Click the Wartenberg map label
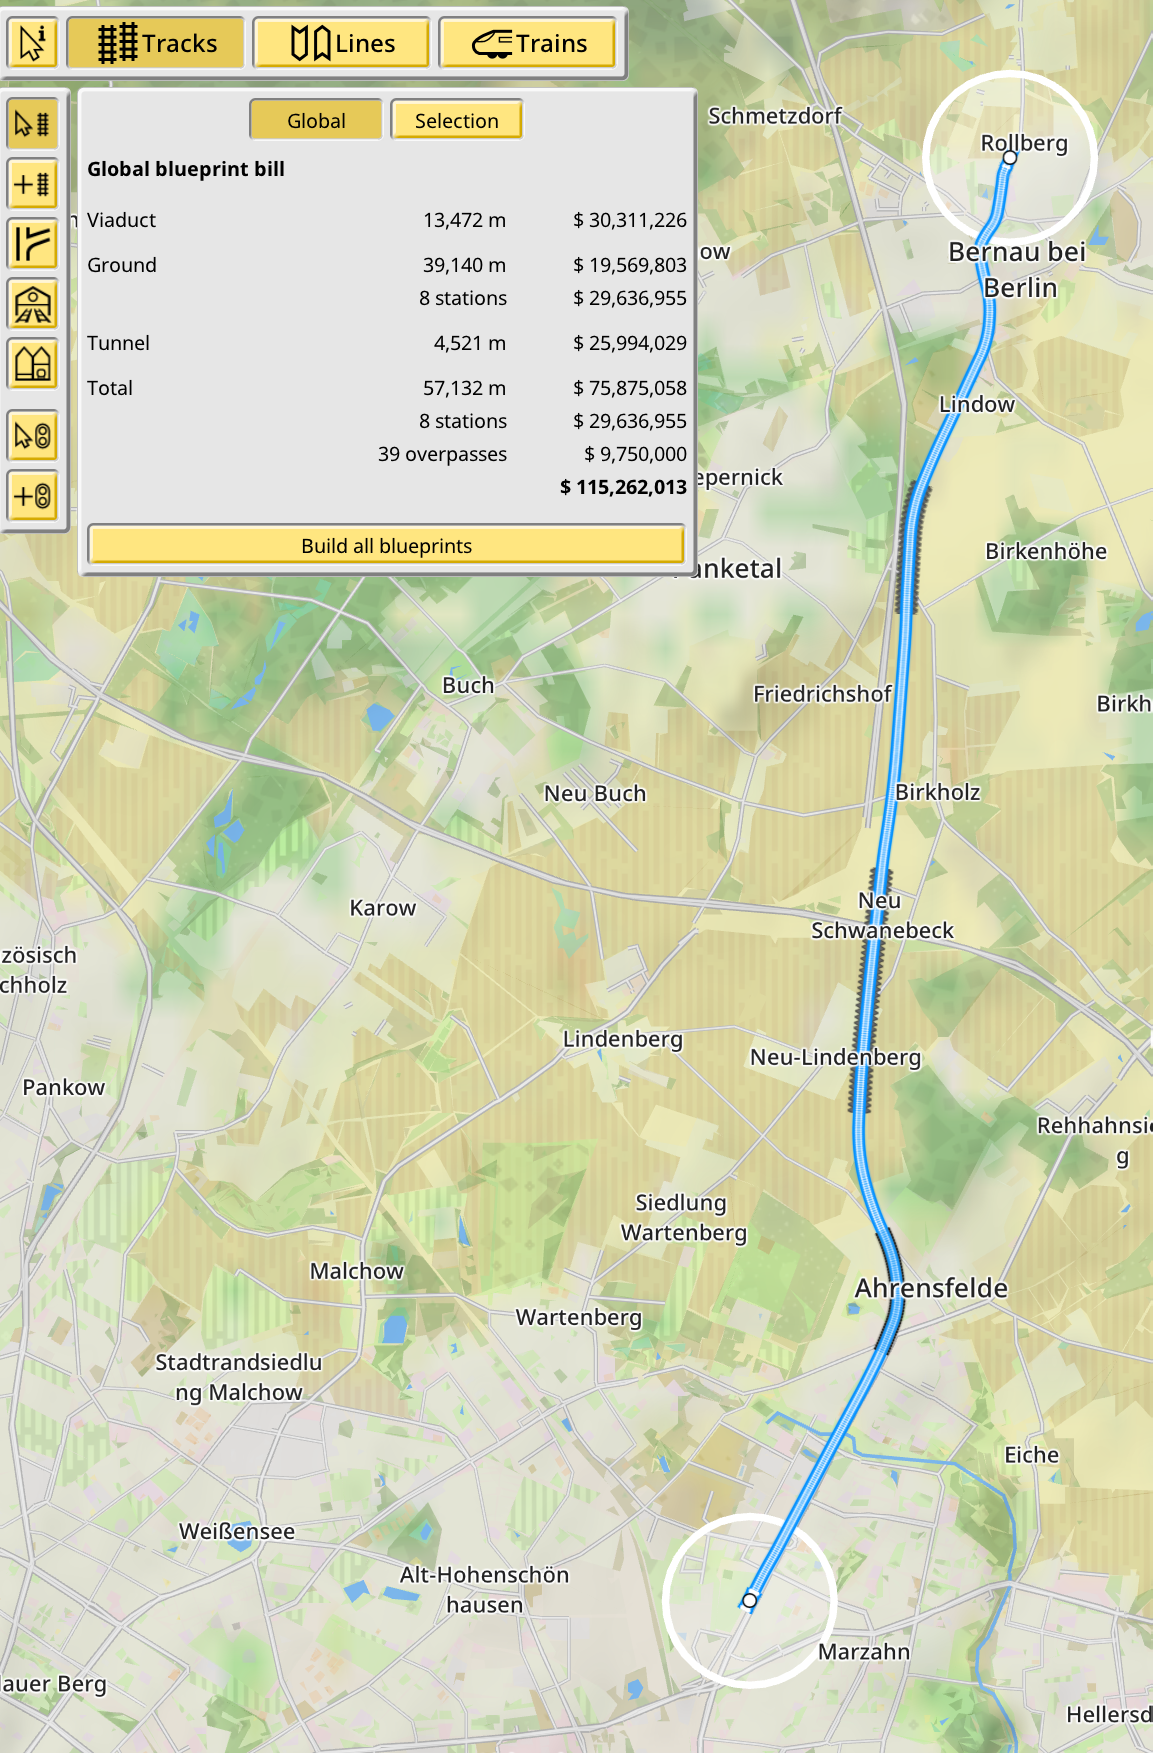Screen dimensions: 1153x1753 (x=579, y=1318)
